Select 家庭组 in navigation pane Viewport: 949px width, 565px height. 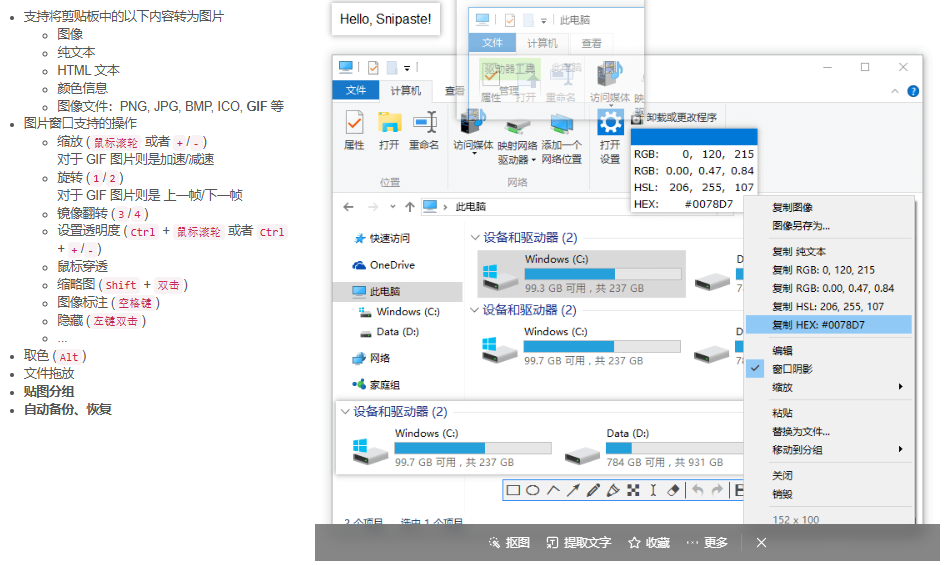pyautogui.click(x=376, y=385)
